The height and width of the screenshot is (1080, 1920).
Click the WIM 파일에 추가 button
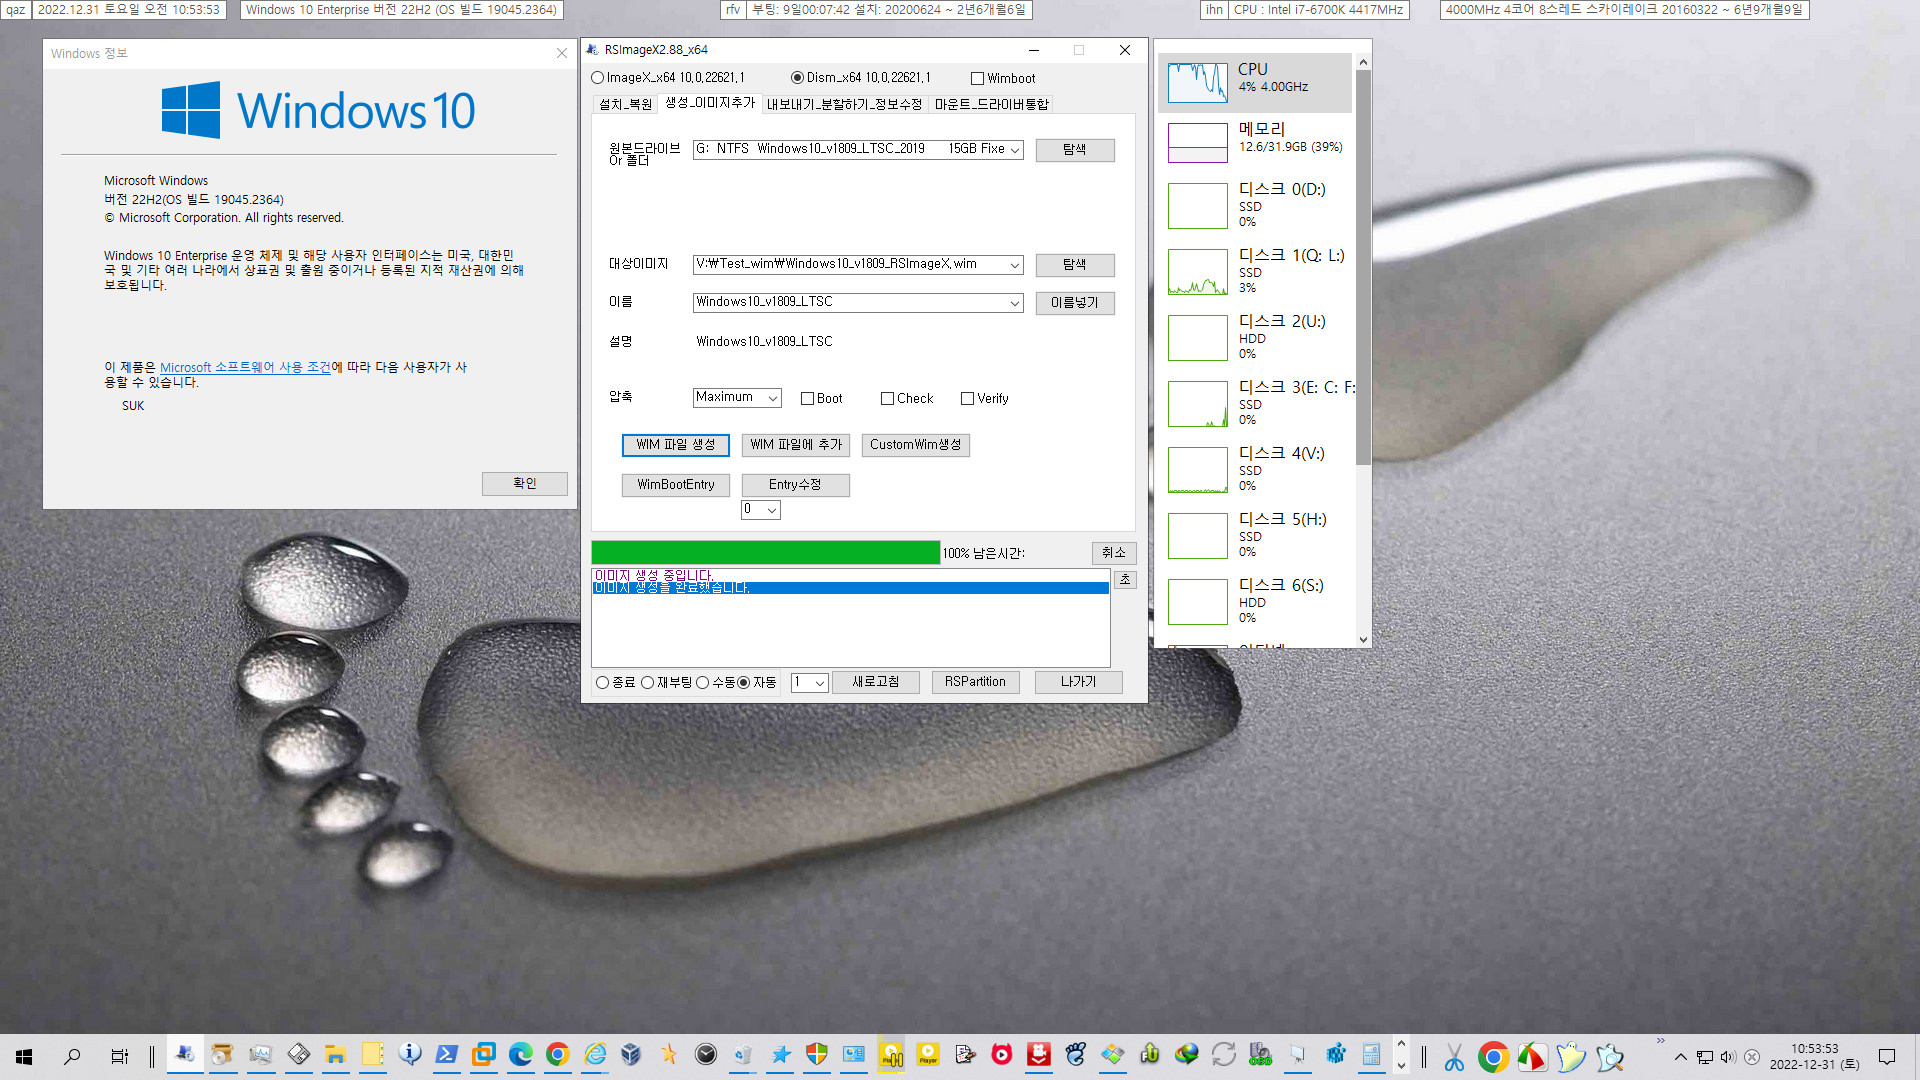coord(796,445)
